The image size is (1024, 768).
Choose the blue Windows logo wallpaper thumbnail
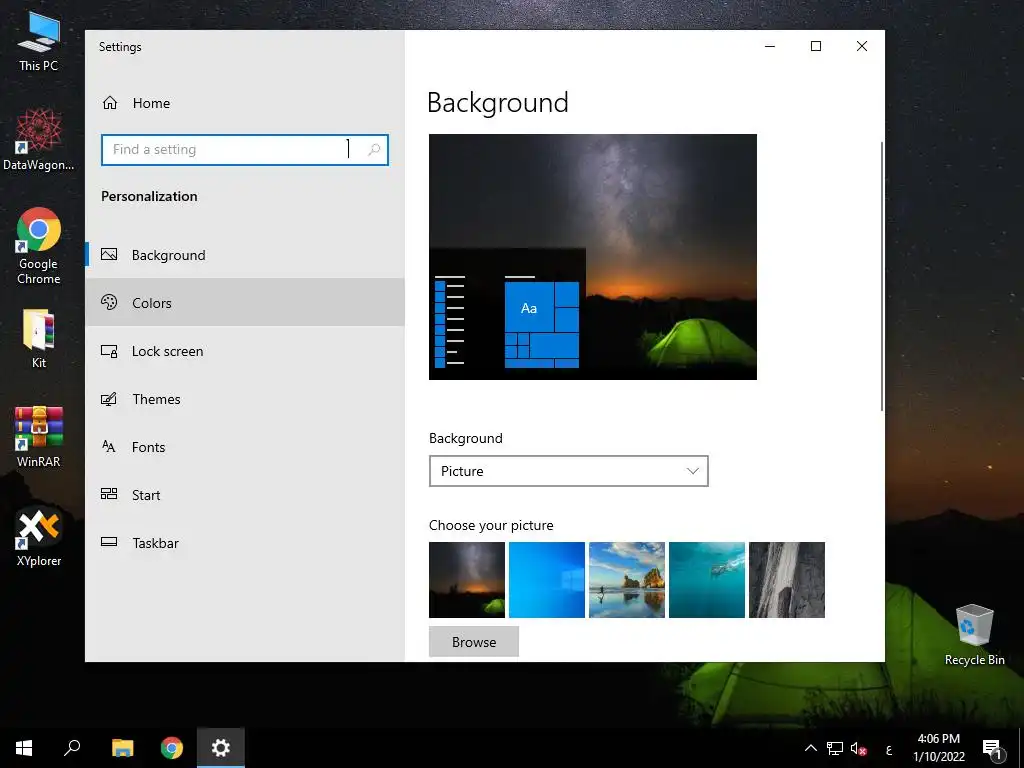point(547,580)
